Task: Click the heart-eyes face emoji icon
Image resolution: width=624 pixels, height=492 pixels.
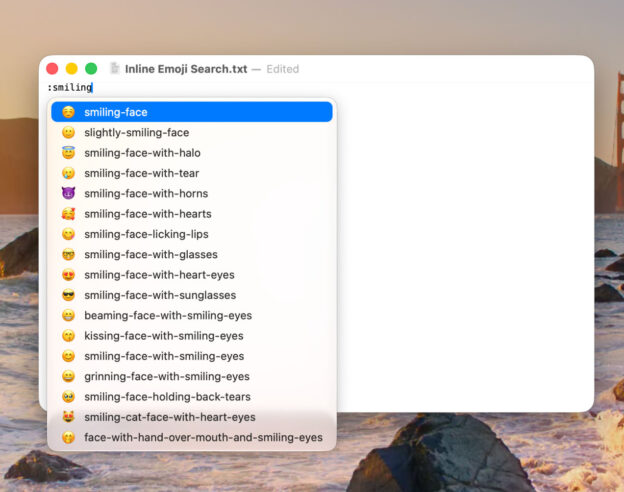Action: click(68, 275)
